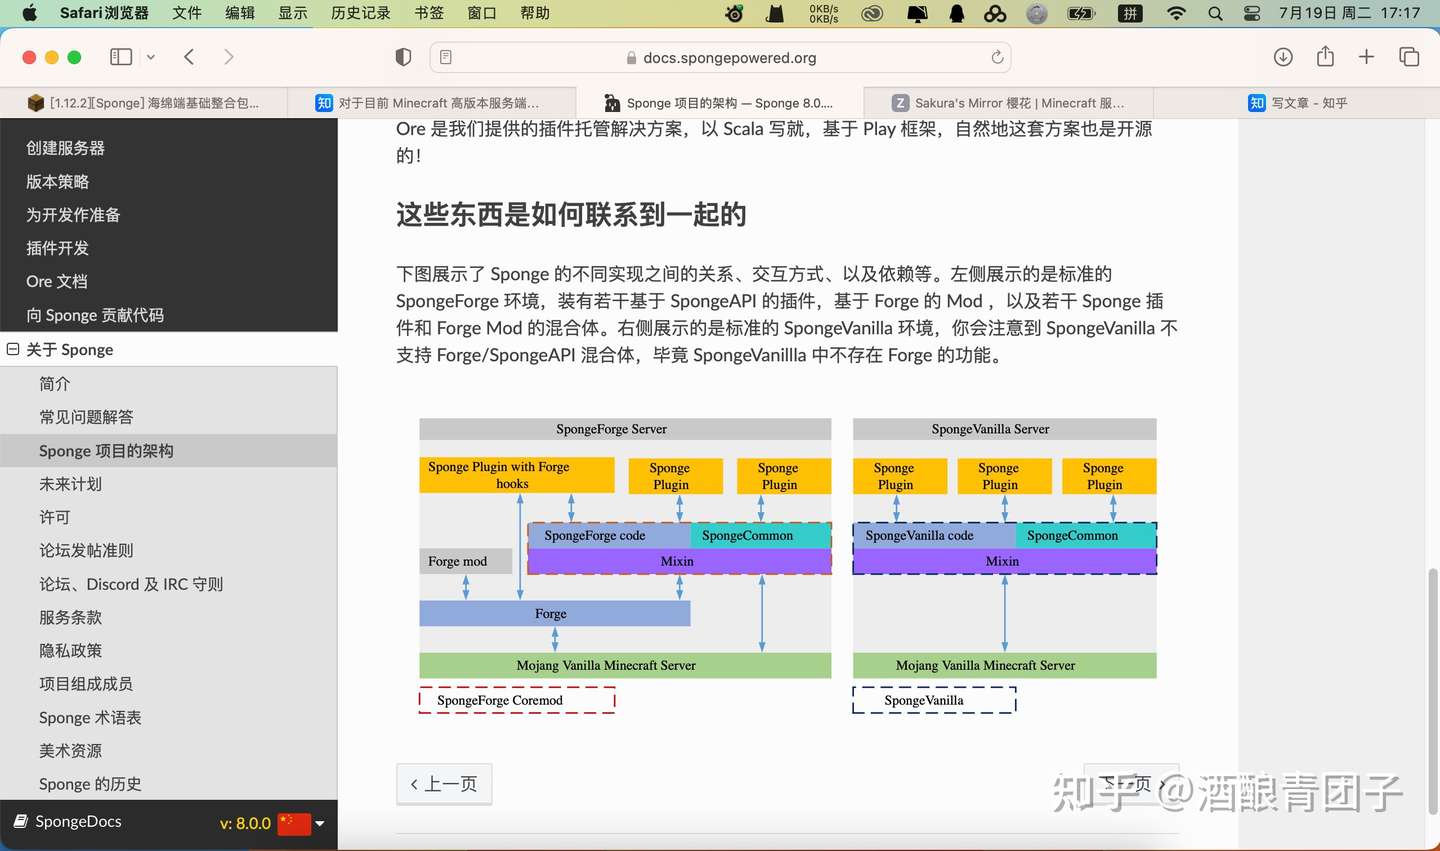This screenshot has width=1440, height=851.
Task: Click the 这些东西是如何联系到一起的 heading
Action: pos(571,215)
